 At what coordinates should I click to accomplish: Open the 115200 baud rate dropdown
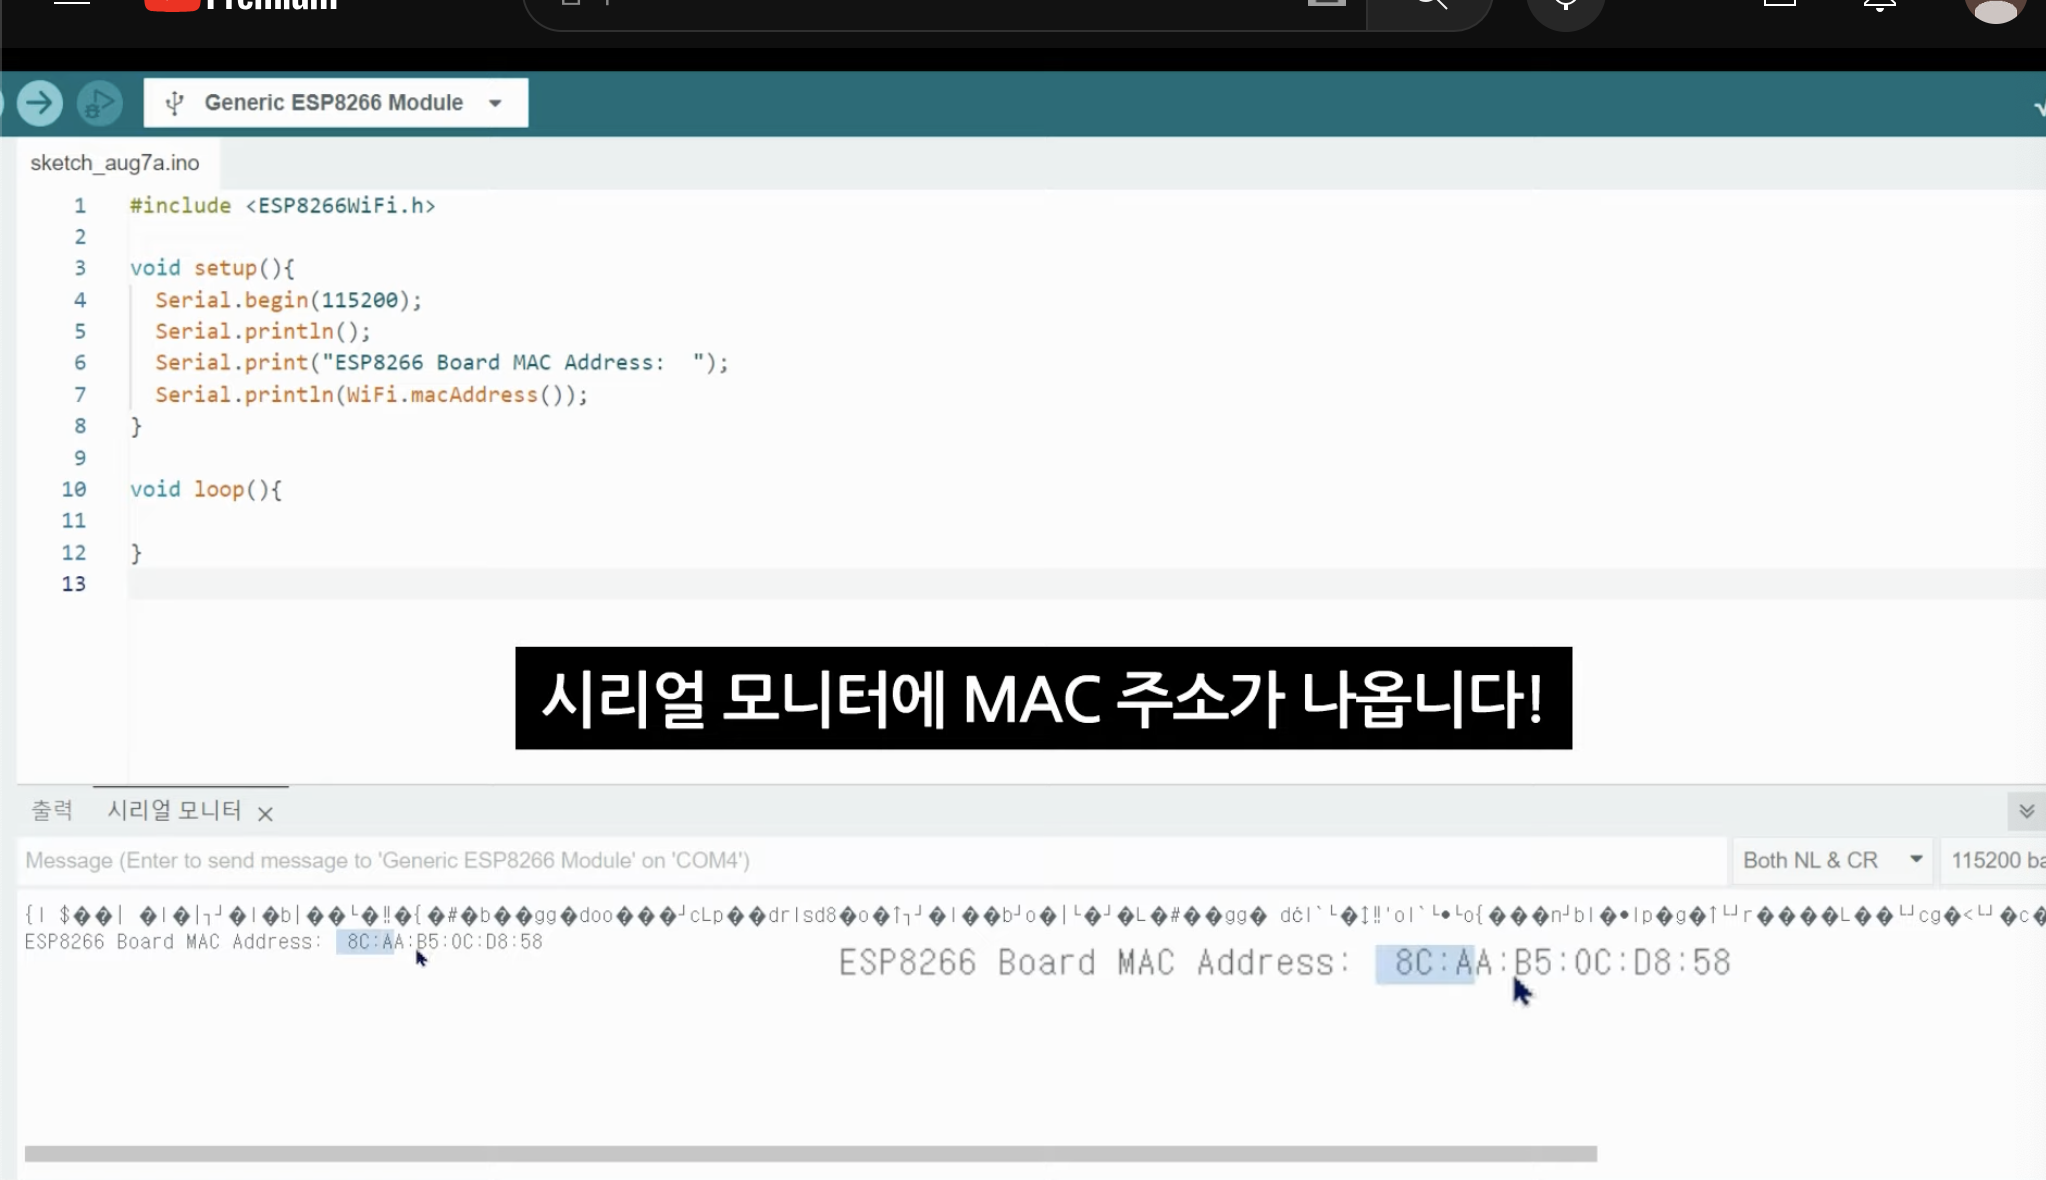pos(1995,860)
